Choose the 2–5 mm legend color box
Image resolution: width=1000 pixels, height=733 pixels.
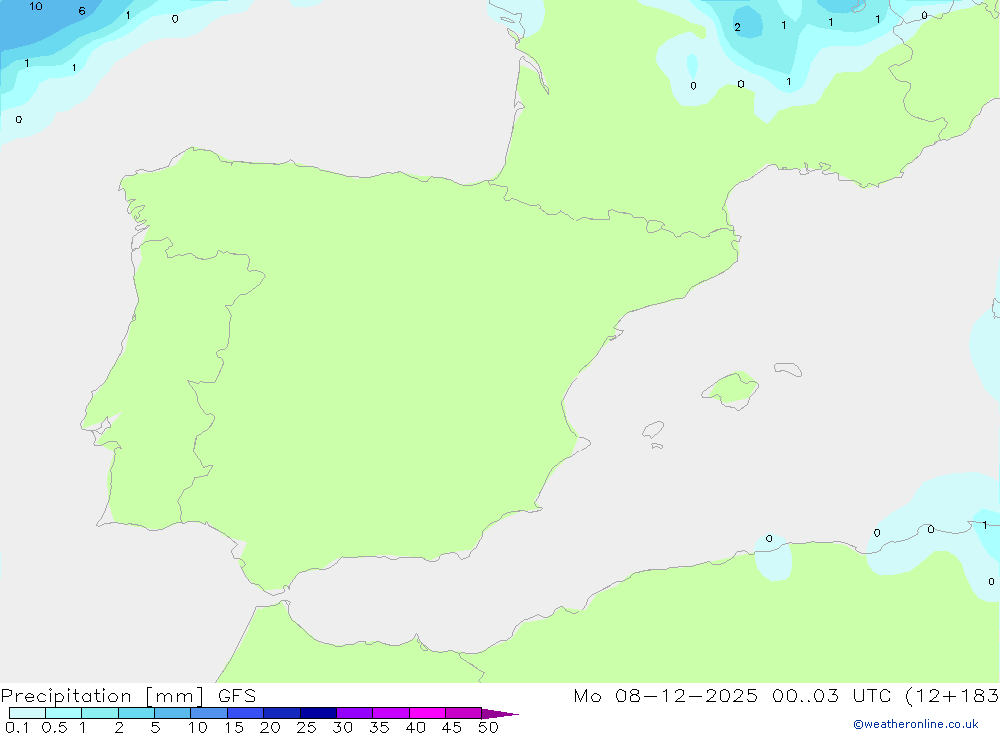tap(136, 713)
